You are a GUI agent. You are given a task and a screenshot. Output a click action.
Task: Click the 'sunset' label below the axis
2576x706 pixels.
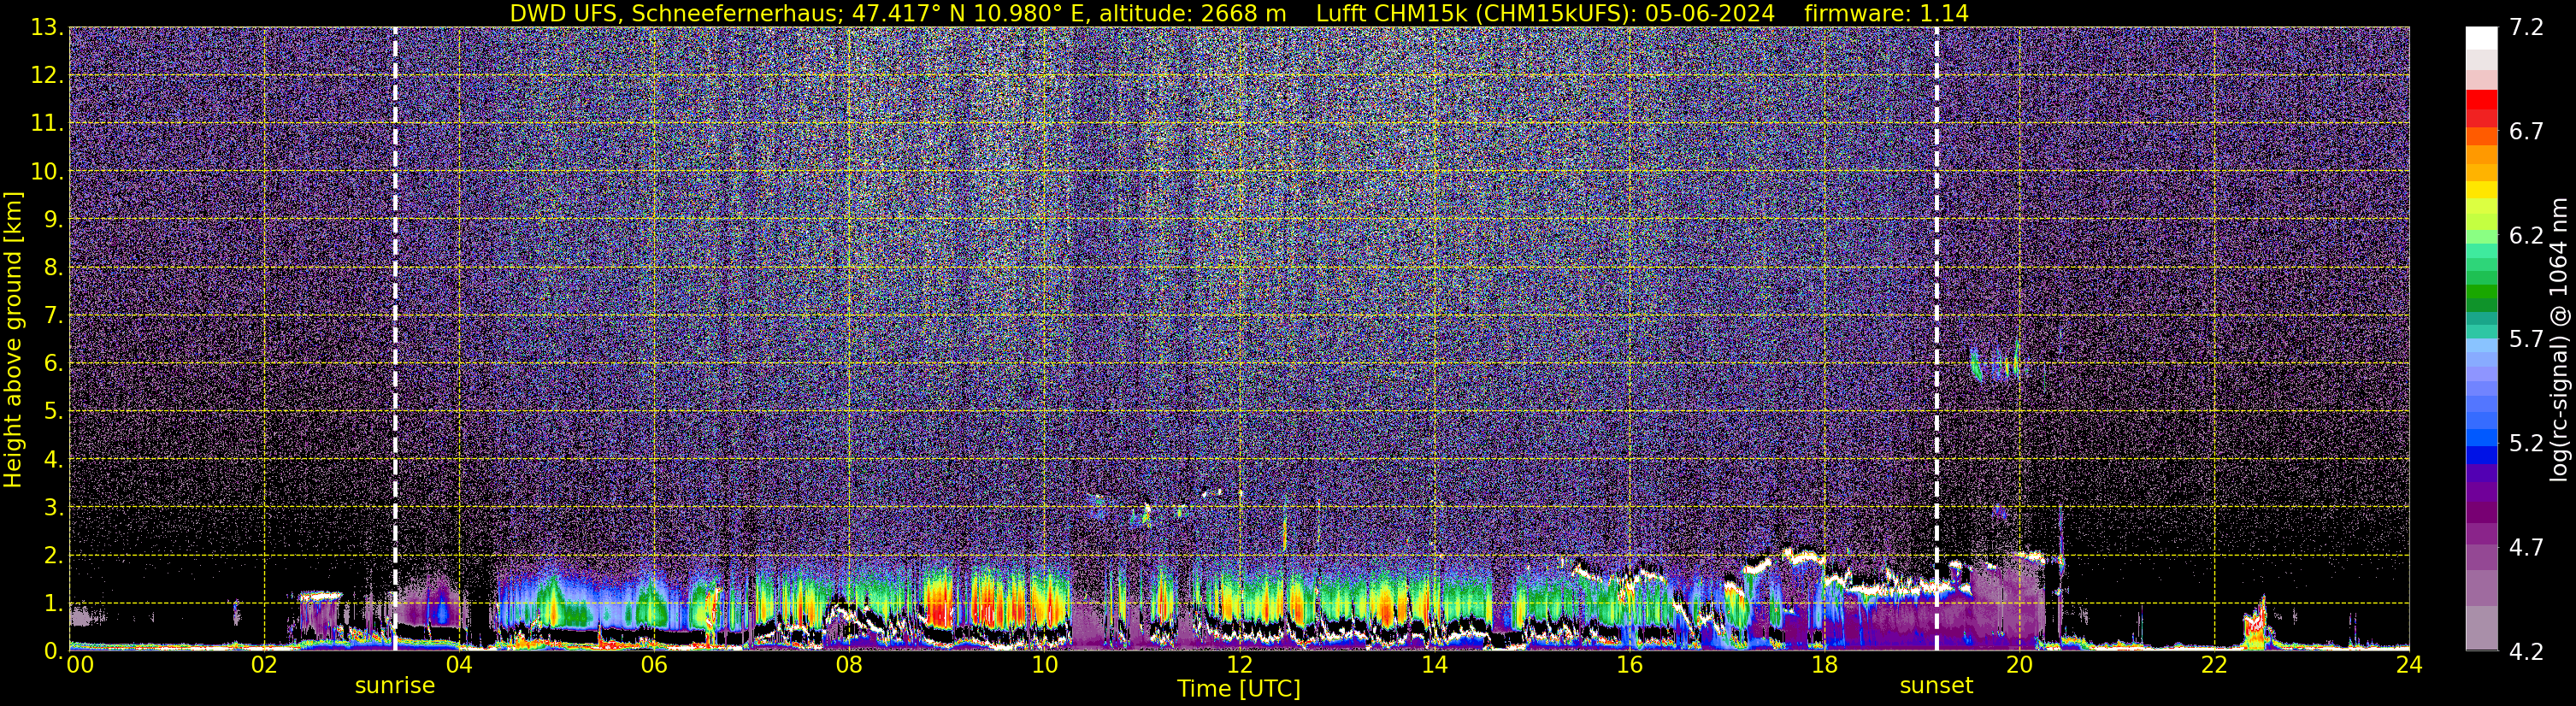[x=1936, y=686]
